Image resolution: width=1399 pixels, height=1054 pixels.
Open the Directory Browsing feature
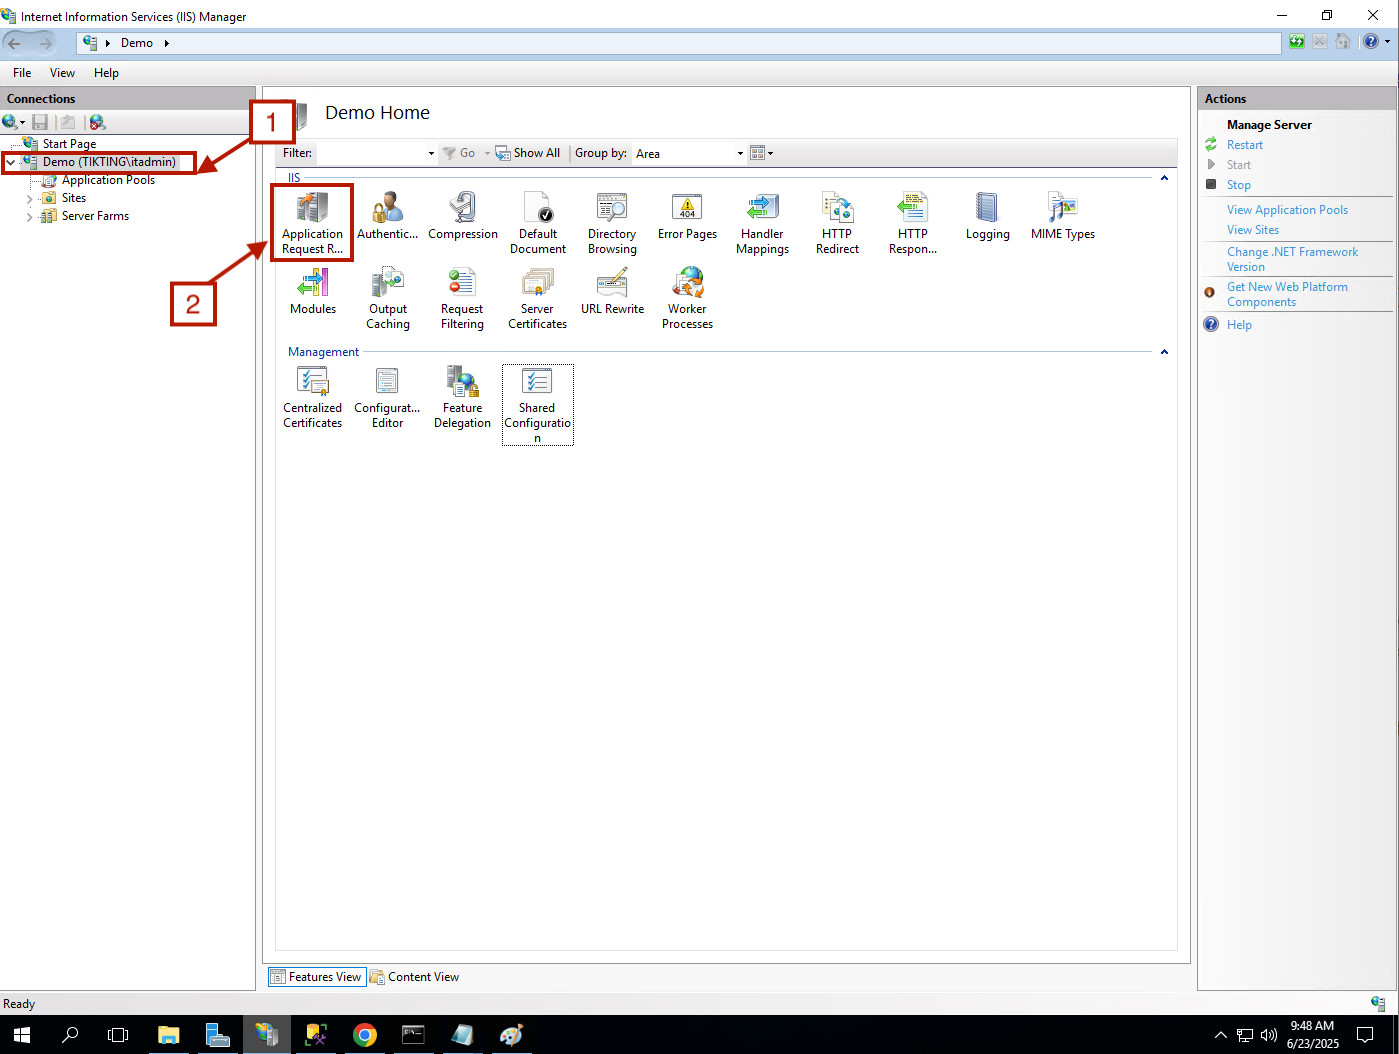612,222
